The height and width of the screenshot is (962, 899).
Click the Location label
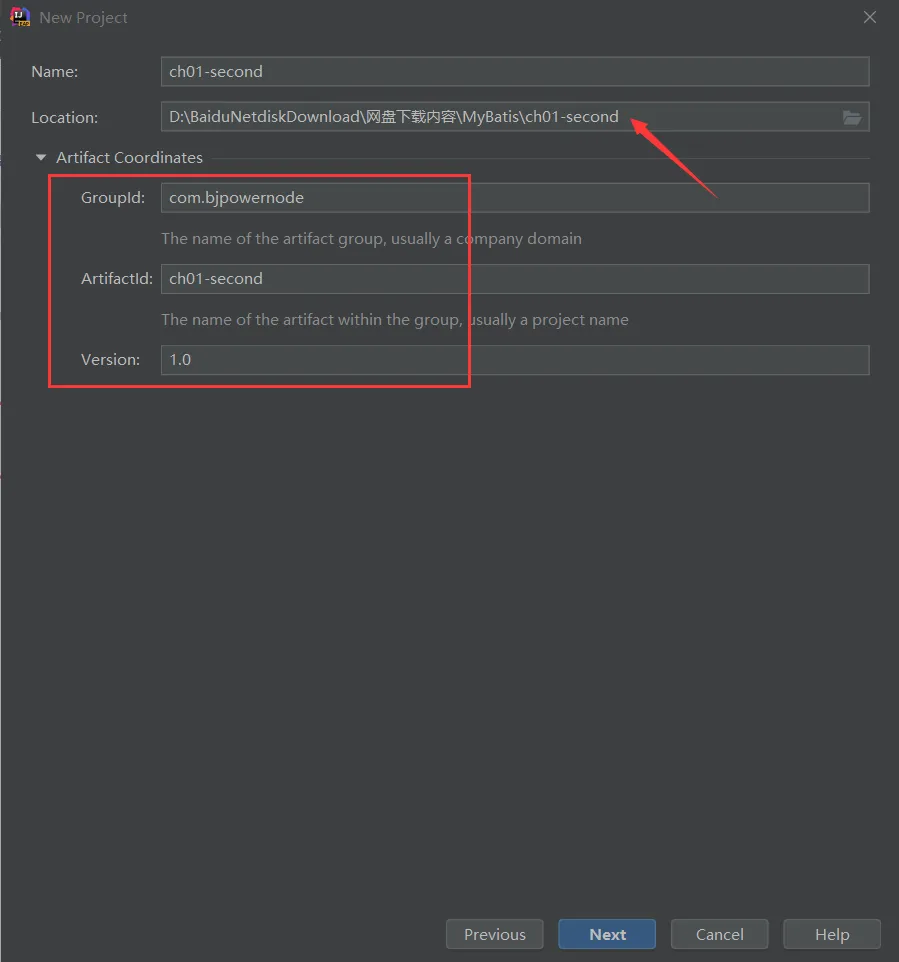click(x=64, y=117)
